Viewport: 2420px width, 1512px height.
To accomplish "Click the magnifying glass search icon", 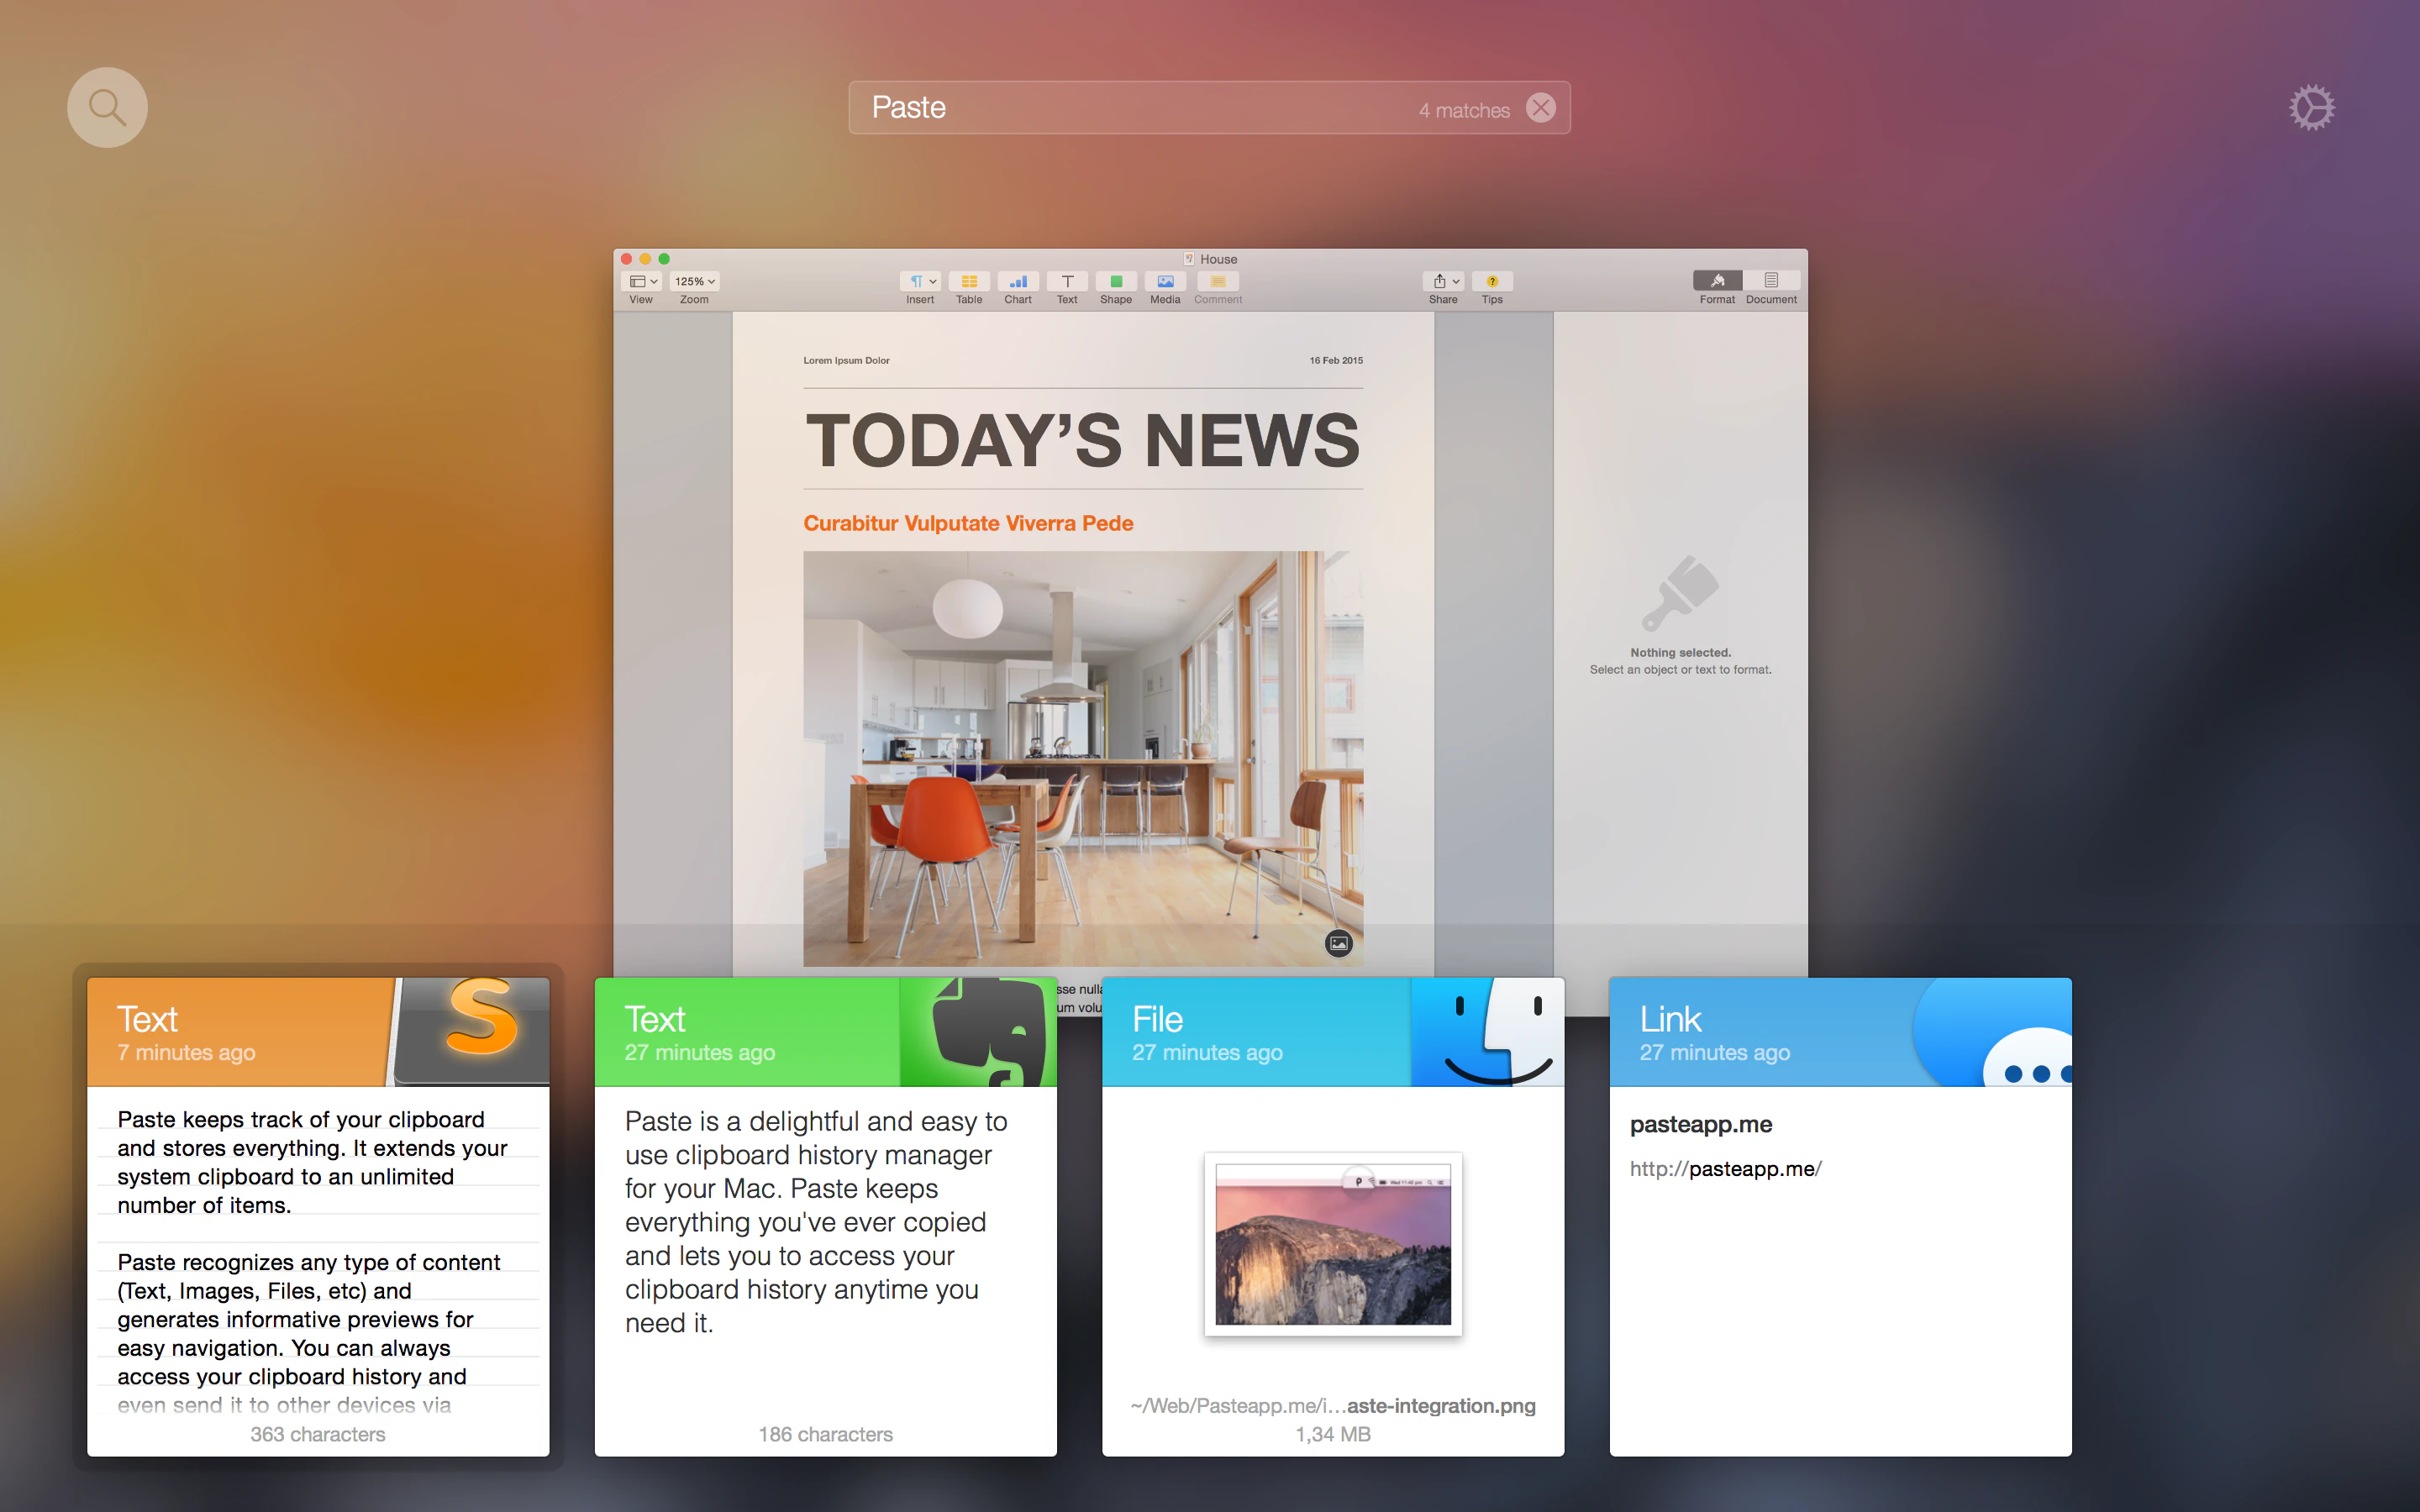I will pyautogui.click(x=107, y=107).
